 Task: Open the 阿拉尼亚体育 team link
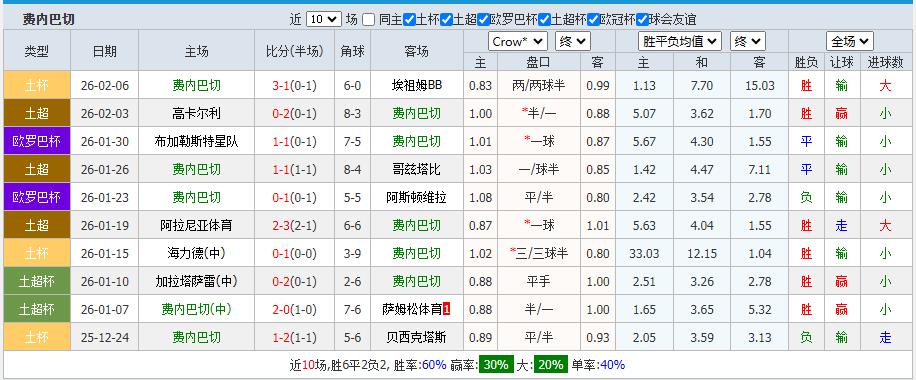[196, 226]
